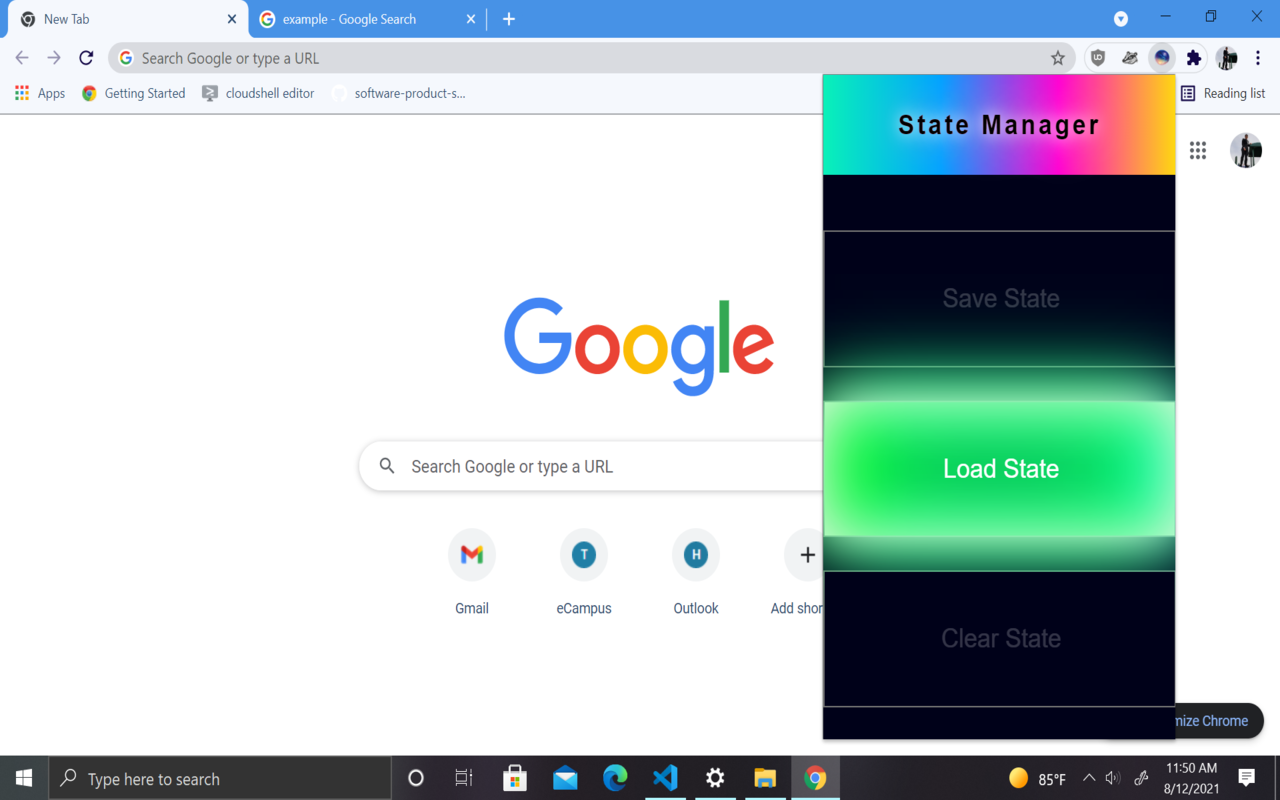Image resolution: width=1280 pixels, height=800 pixels.
Task: Open Getting Started bookmark
Action: pyautogui.click(x=133, y=93)
